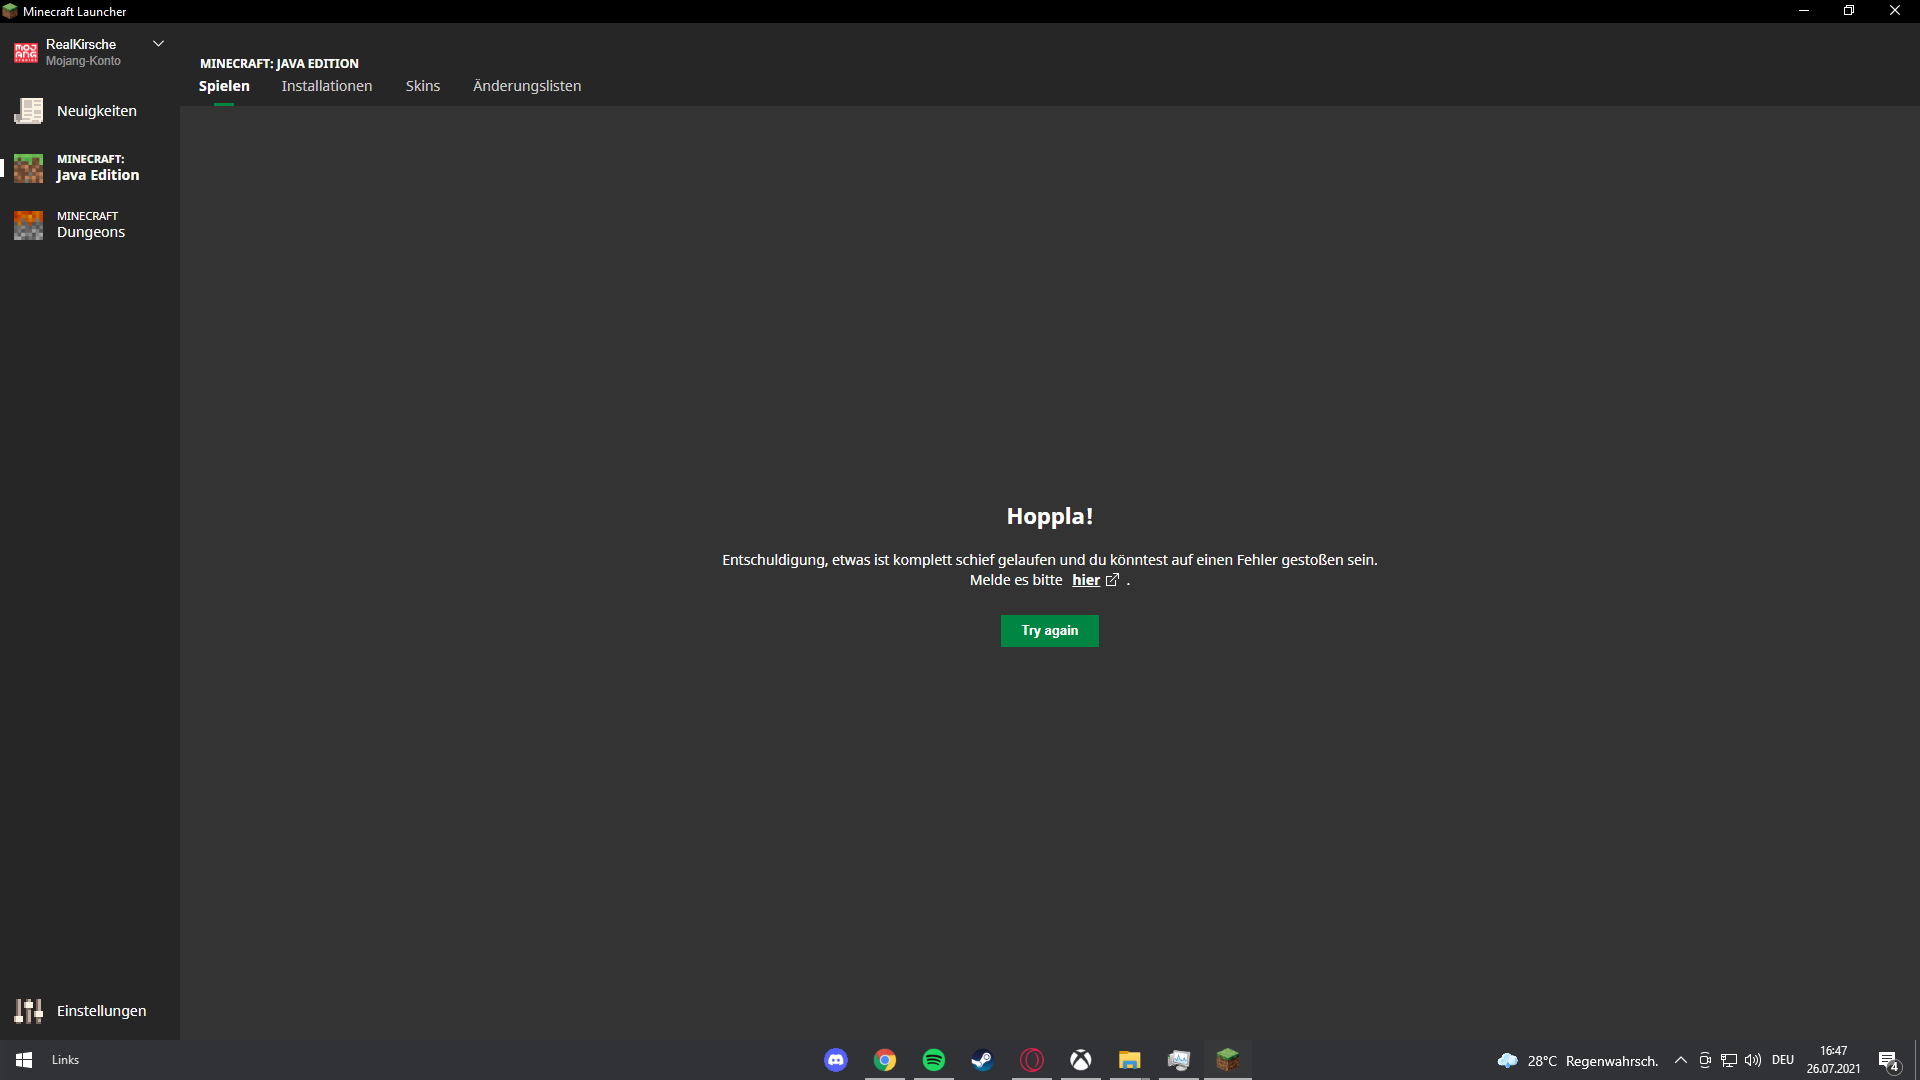Click the Opera GX taskbar icon
The width and height of the screenshot is (1920, 1080).
[1031, 1060]
